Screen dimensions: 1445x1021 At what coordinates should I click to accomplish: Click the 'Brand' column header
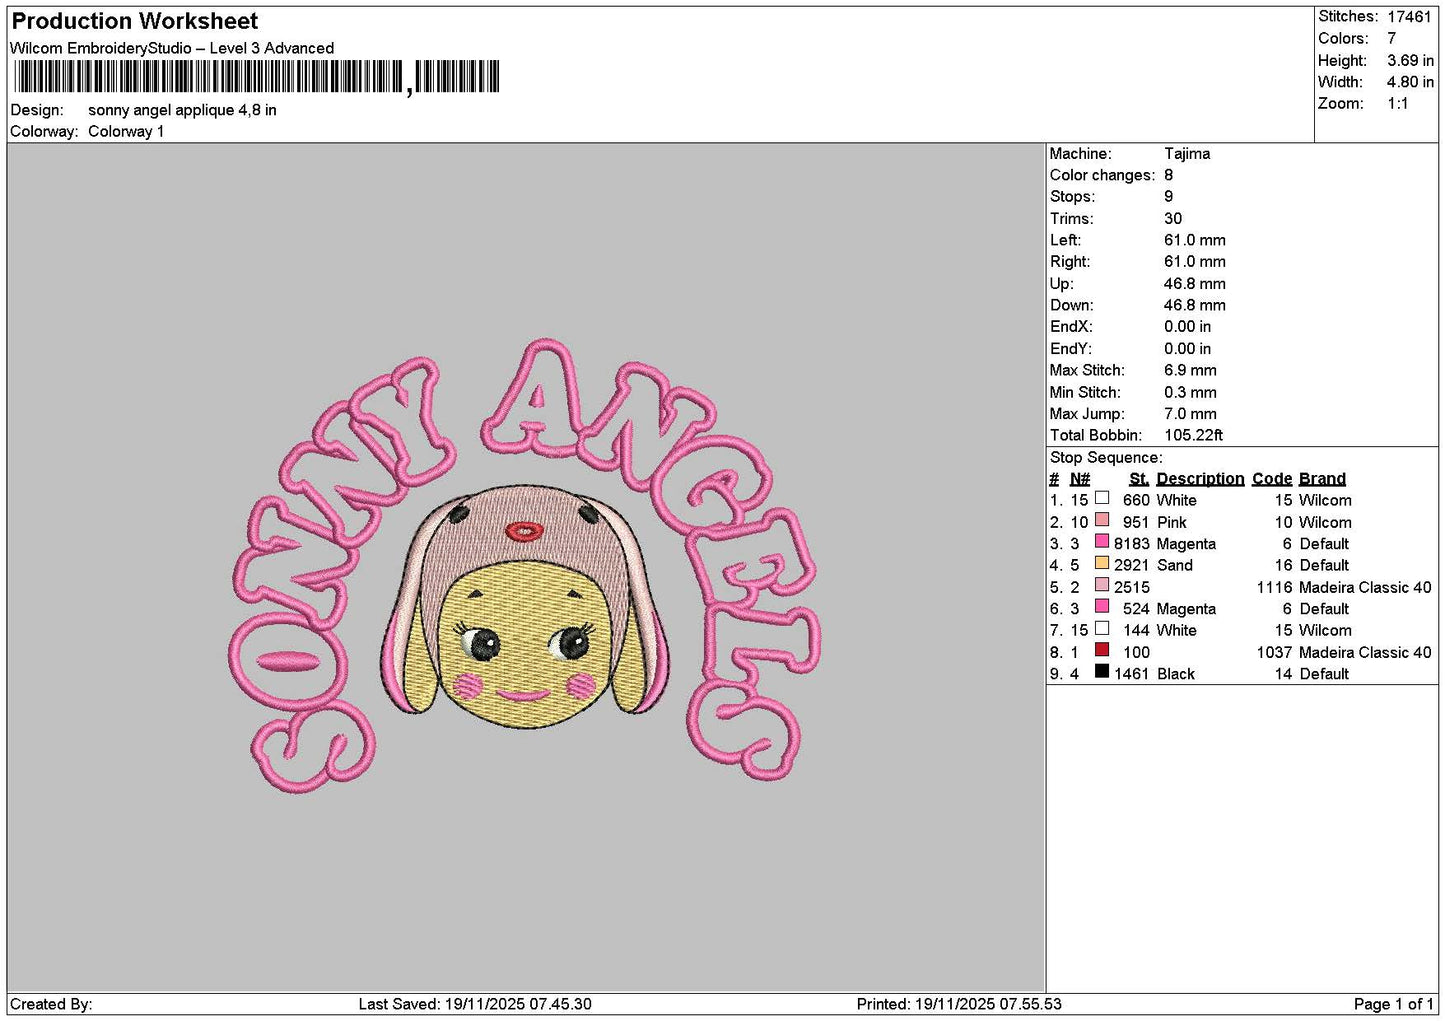[1322, 479]
